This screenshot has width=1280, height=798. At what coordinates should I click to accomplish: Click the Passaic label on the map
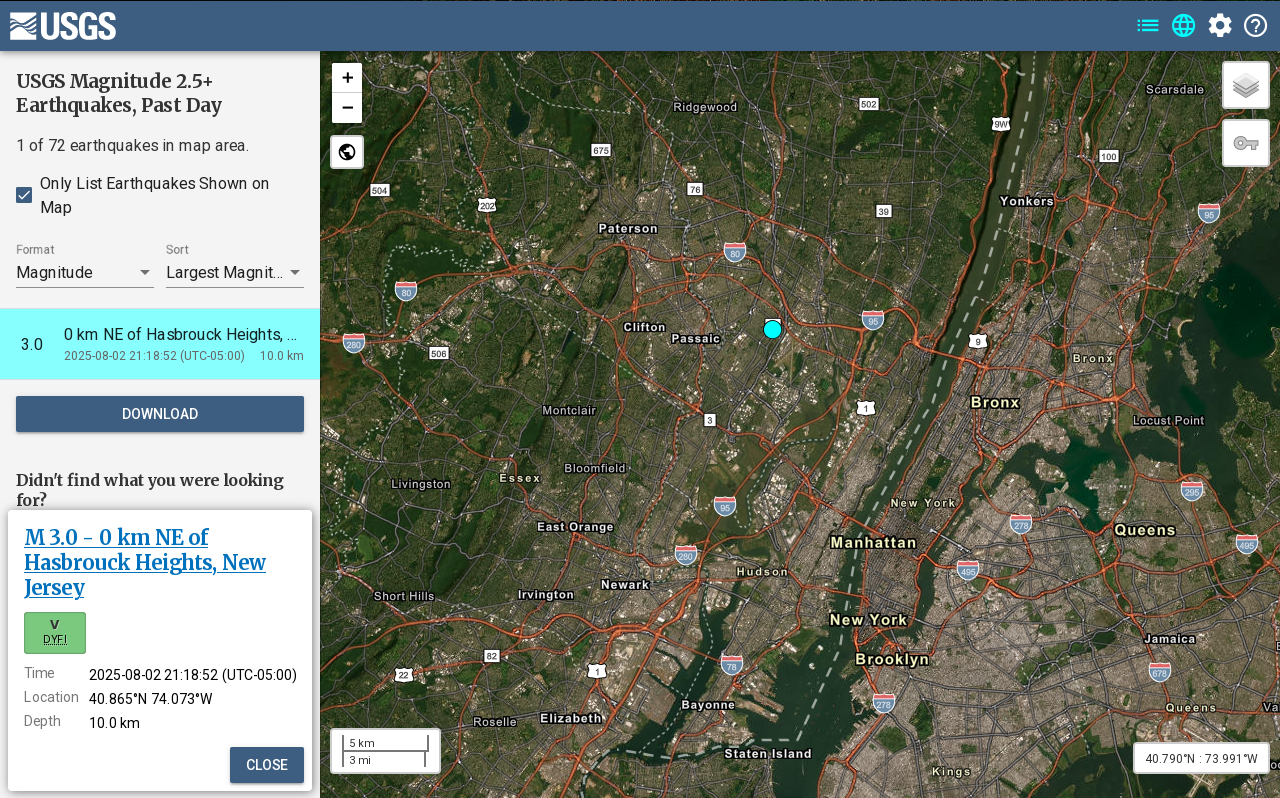click(x=696, y=338)
